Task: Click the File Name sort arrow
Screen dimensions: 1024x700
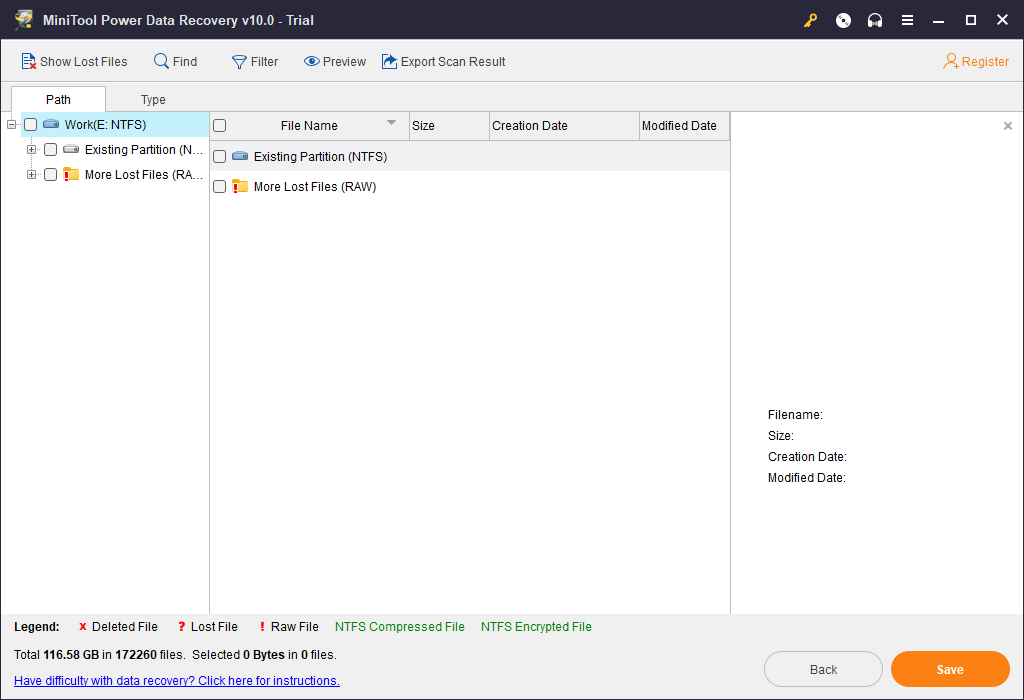Action: tap(391, 123)
